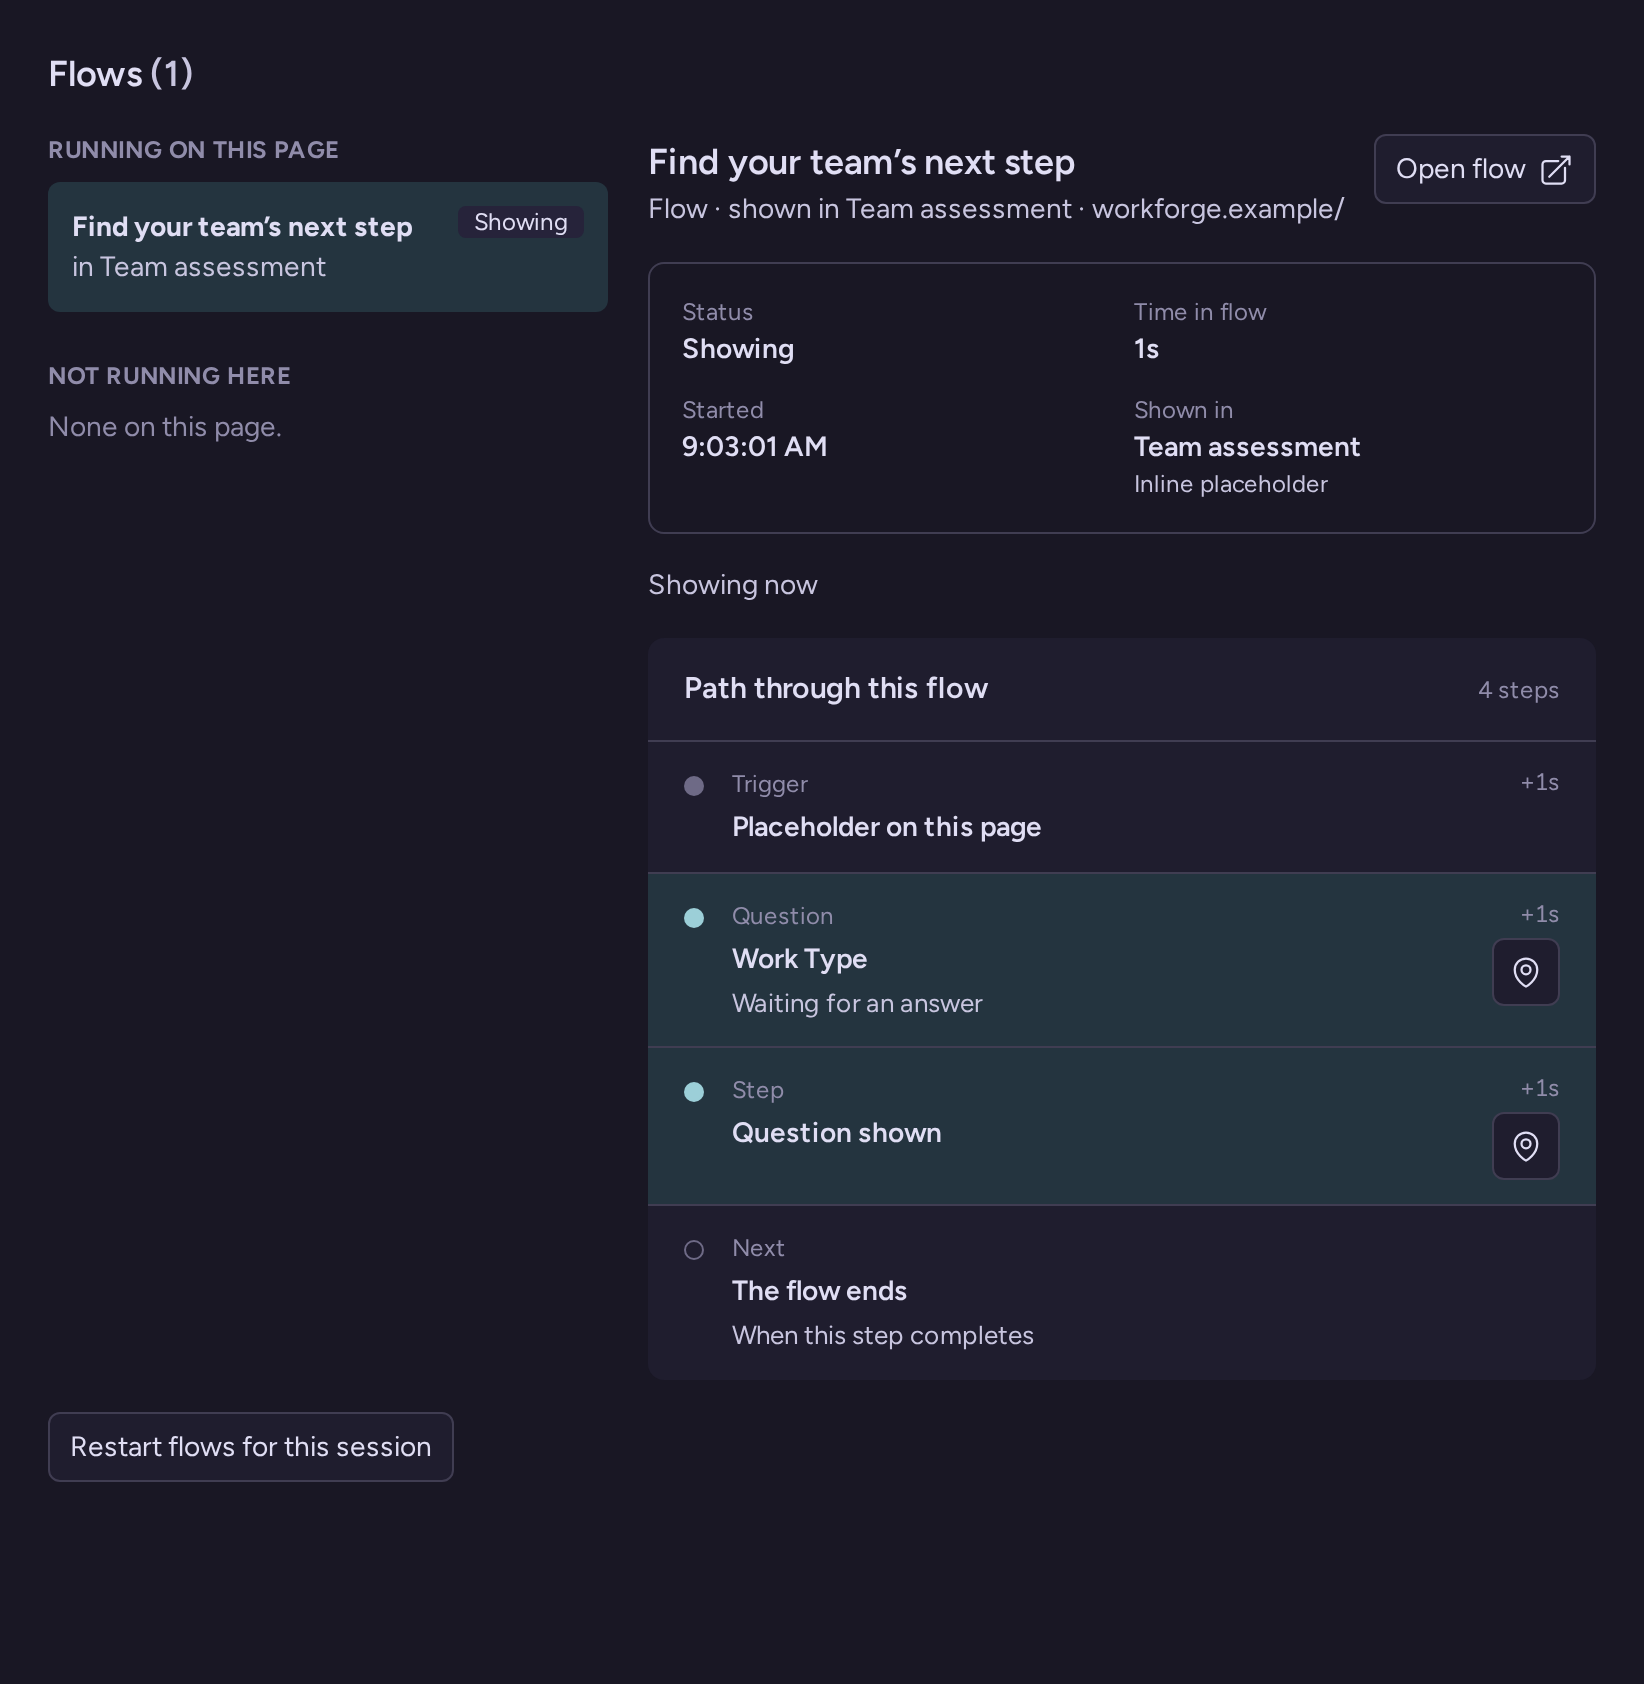Click the When this step completes text
This screenshot has width=1644, height=1684.
pos(883,1335)
